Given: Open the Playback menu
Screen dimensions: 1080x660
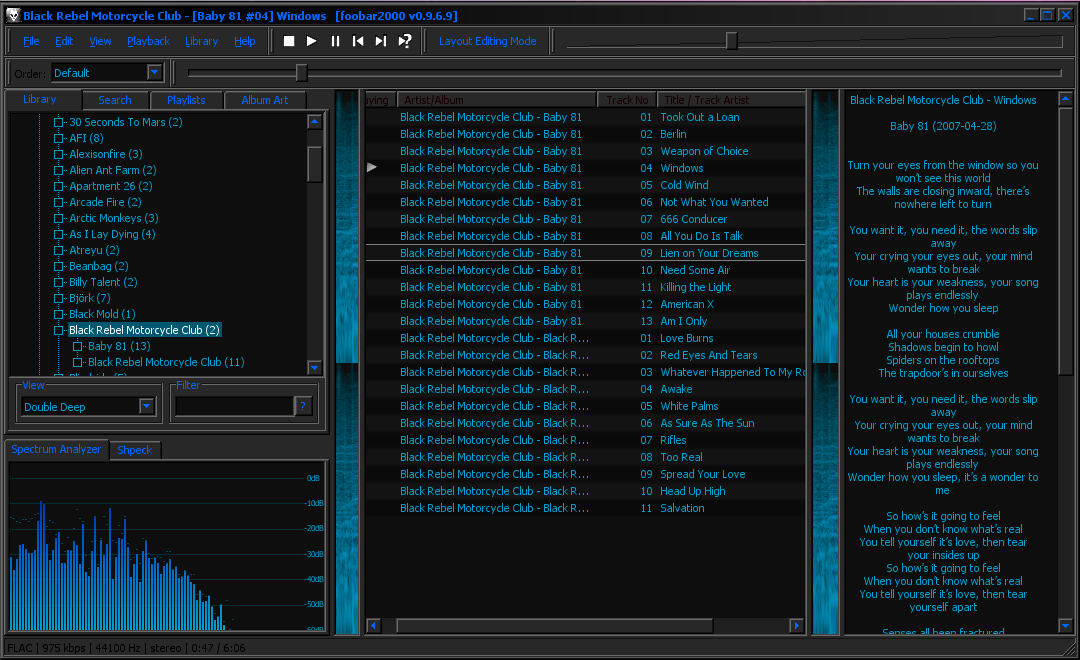Looking at the screenshot, I should click(x=147, y=41).
